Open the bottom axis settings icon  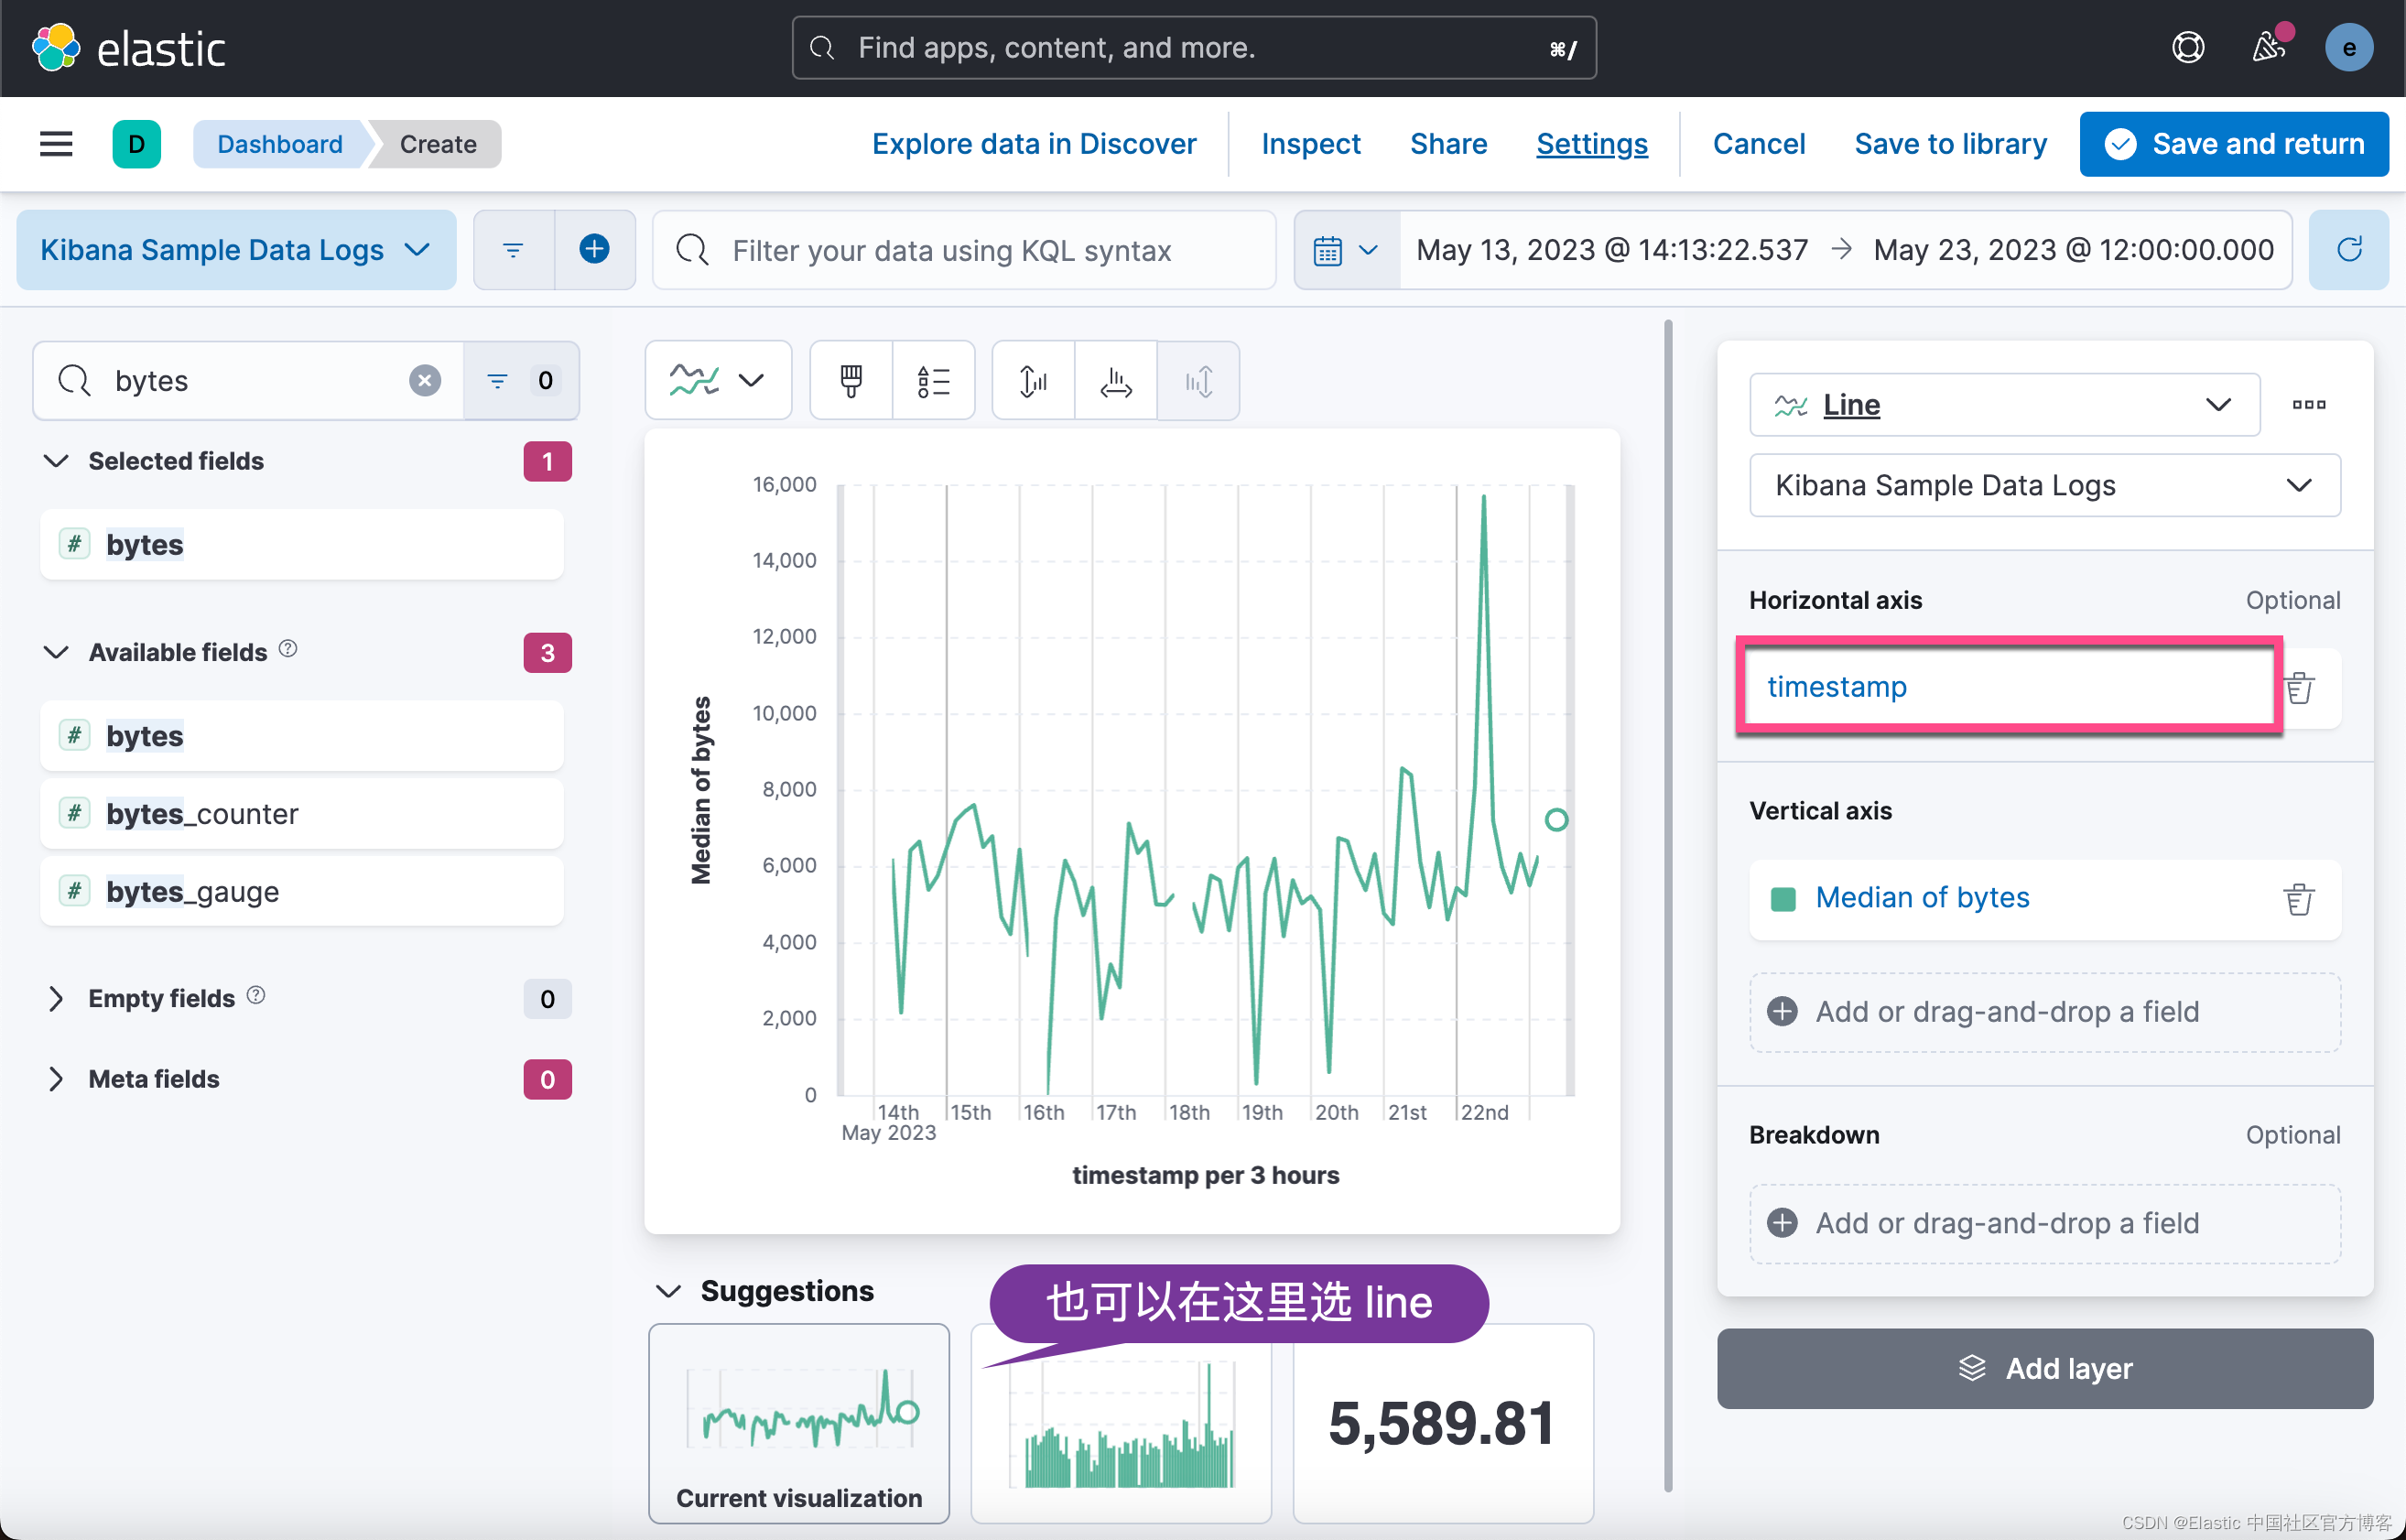pos(1116,380)
